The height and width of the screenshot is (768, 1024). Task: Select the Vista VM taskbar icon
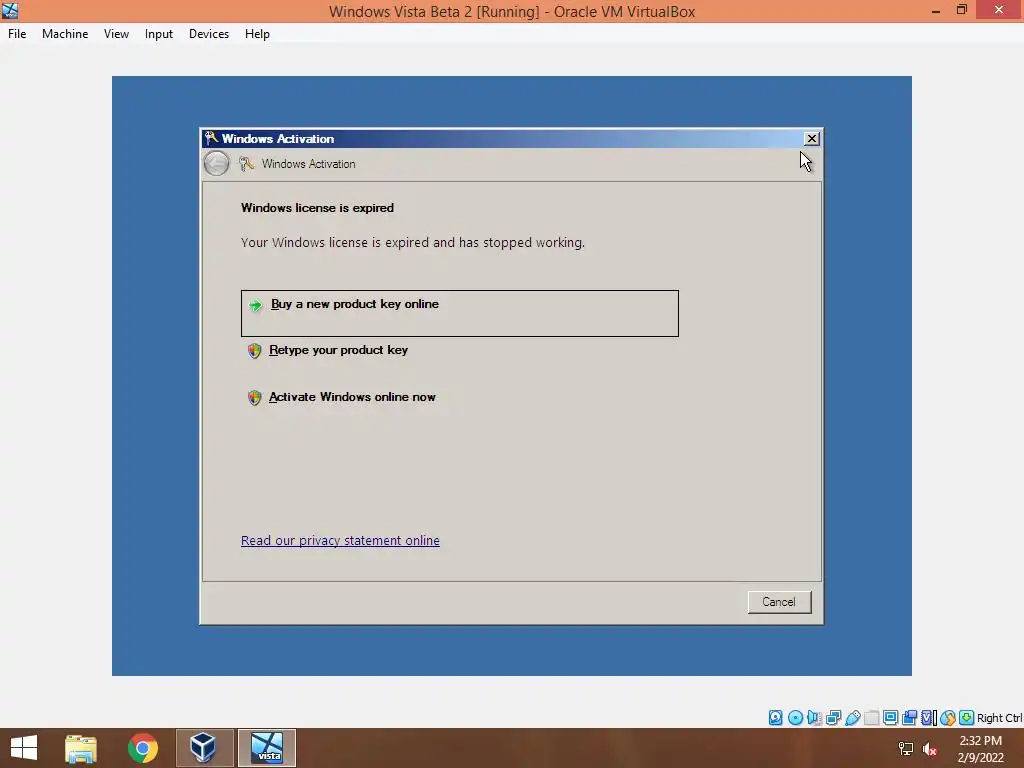[267, 748]
